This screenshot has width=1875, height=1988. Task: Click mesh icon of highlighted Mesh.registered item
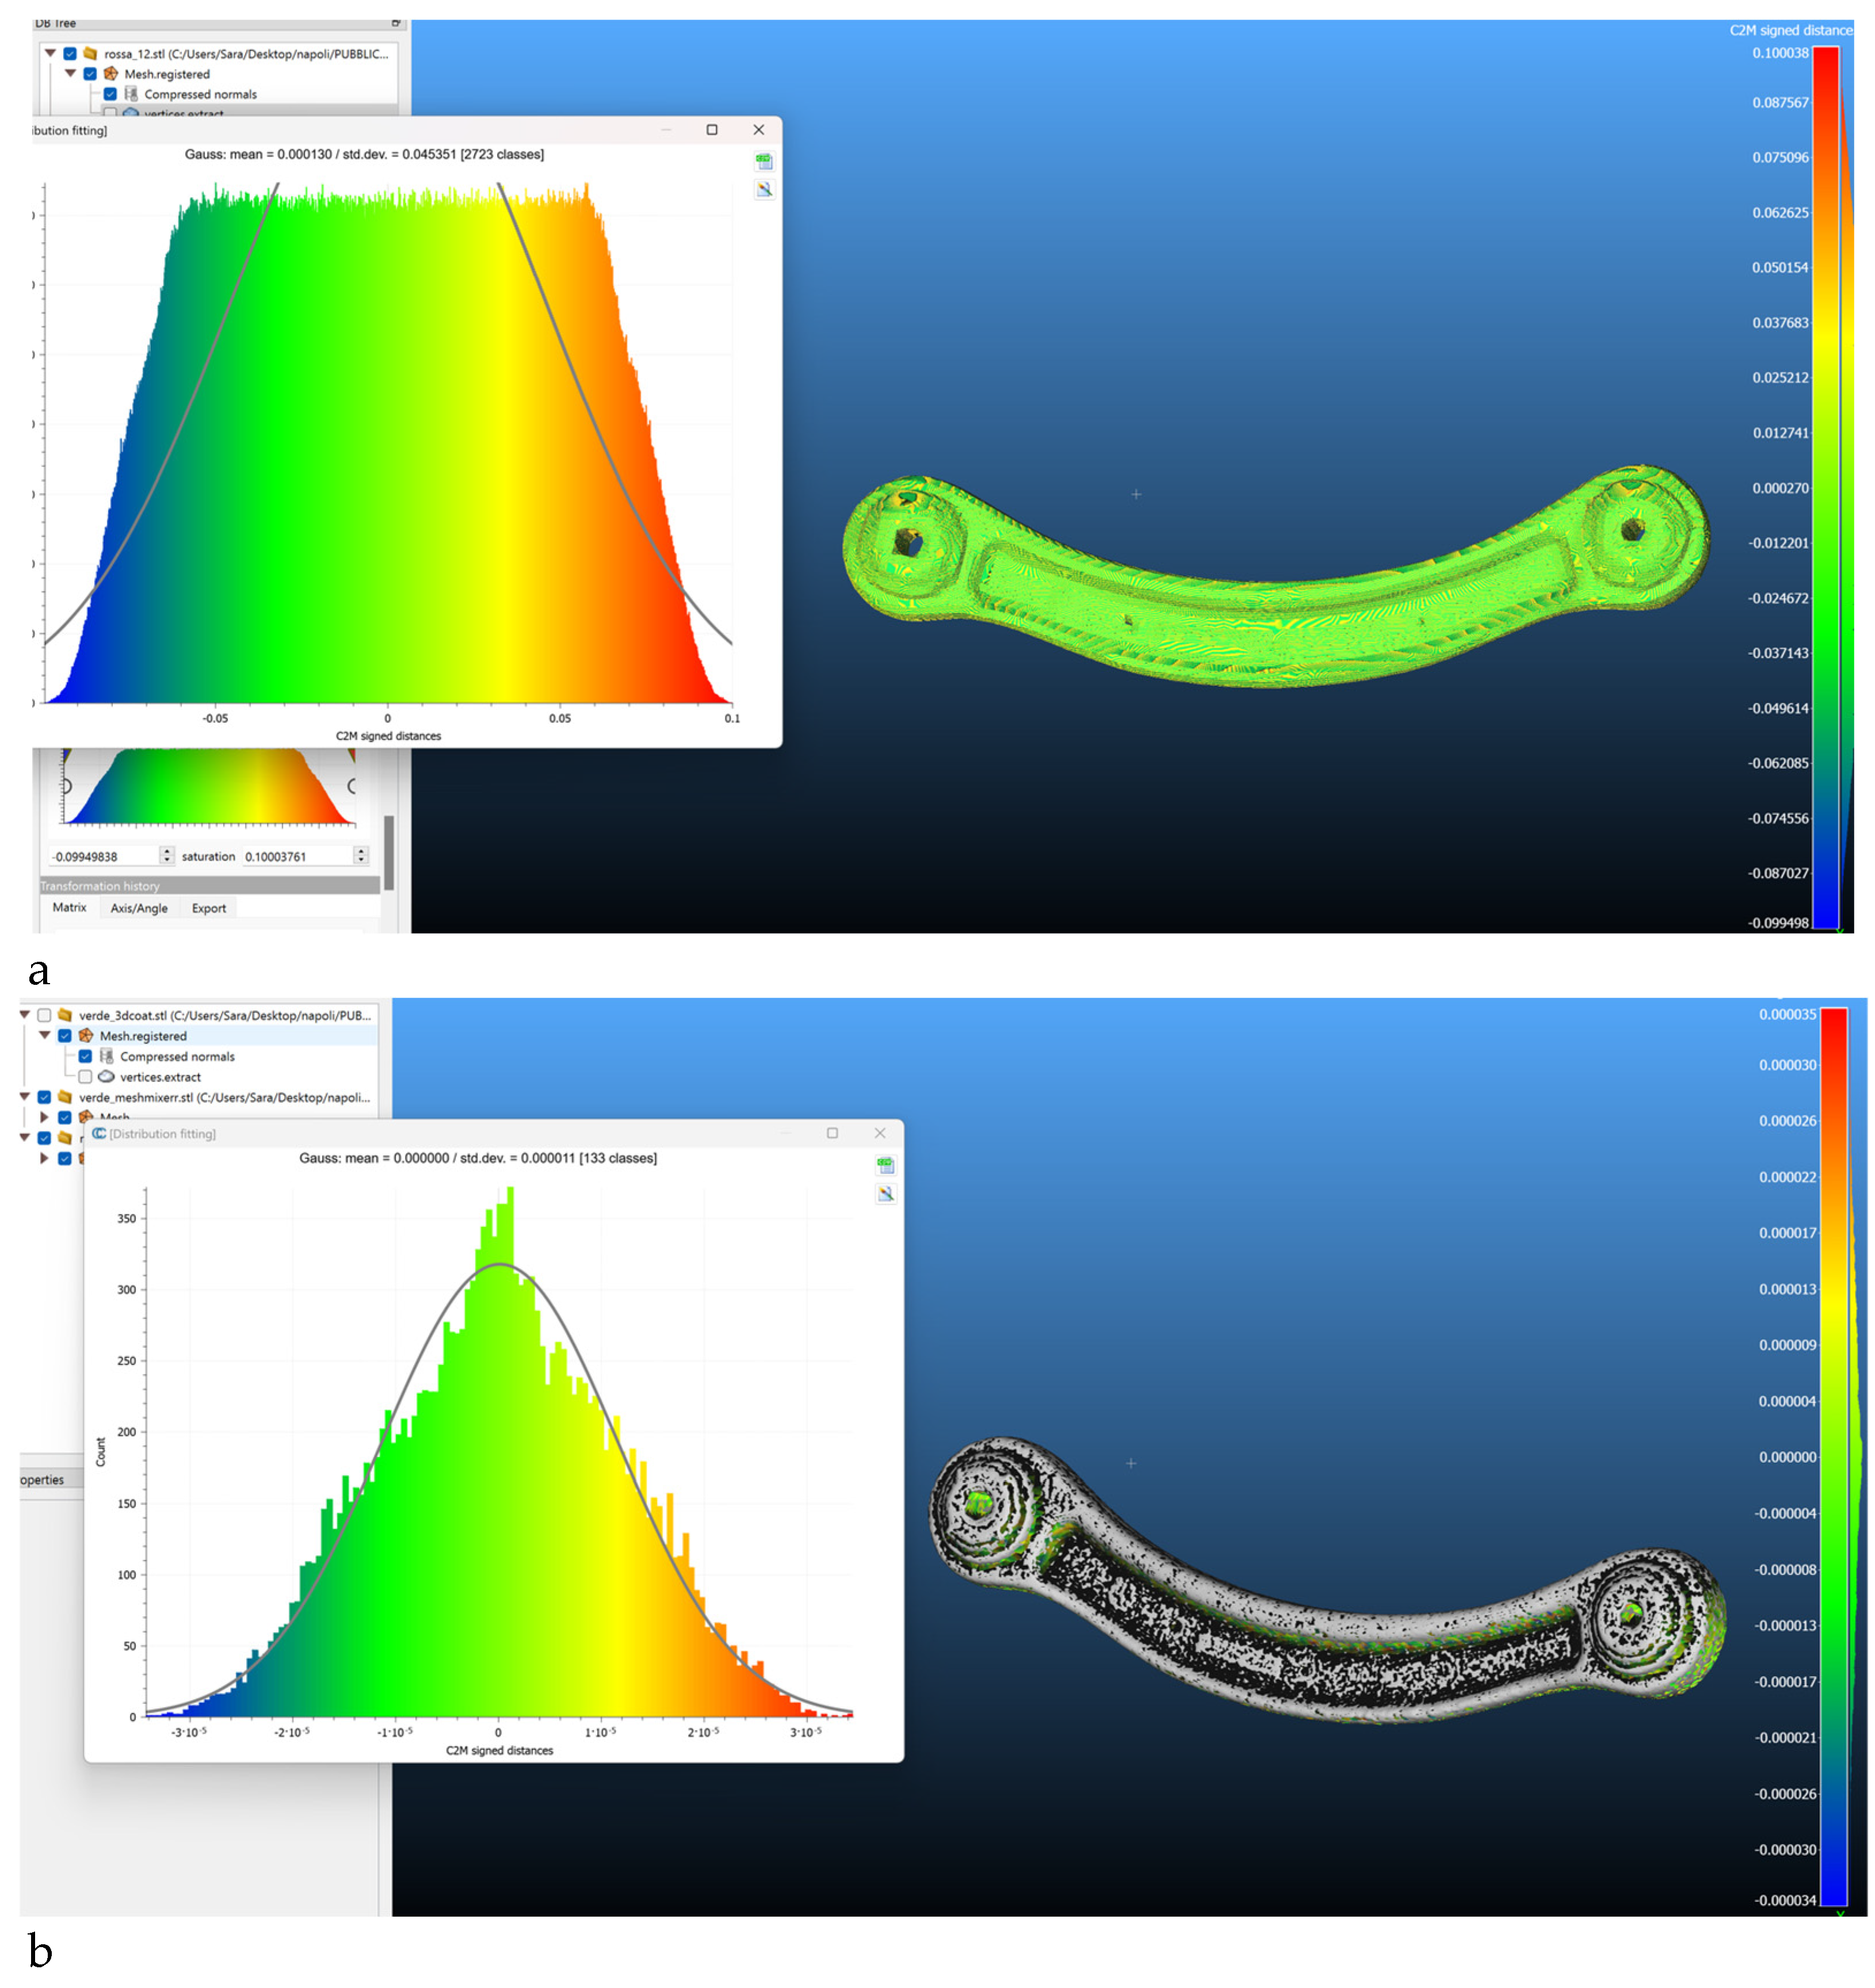pyautogui.click(x=86, y=1036)
